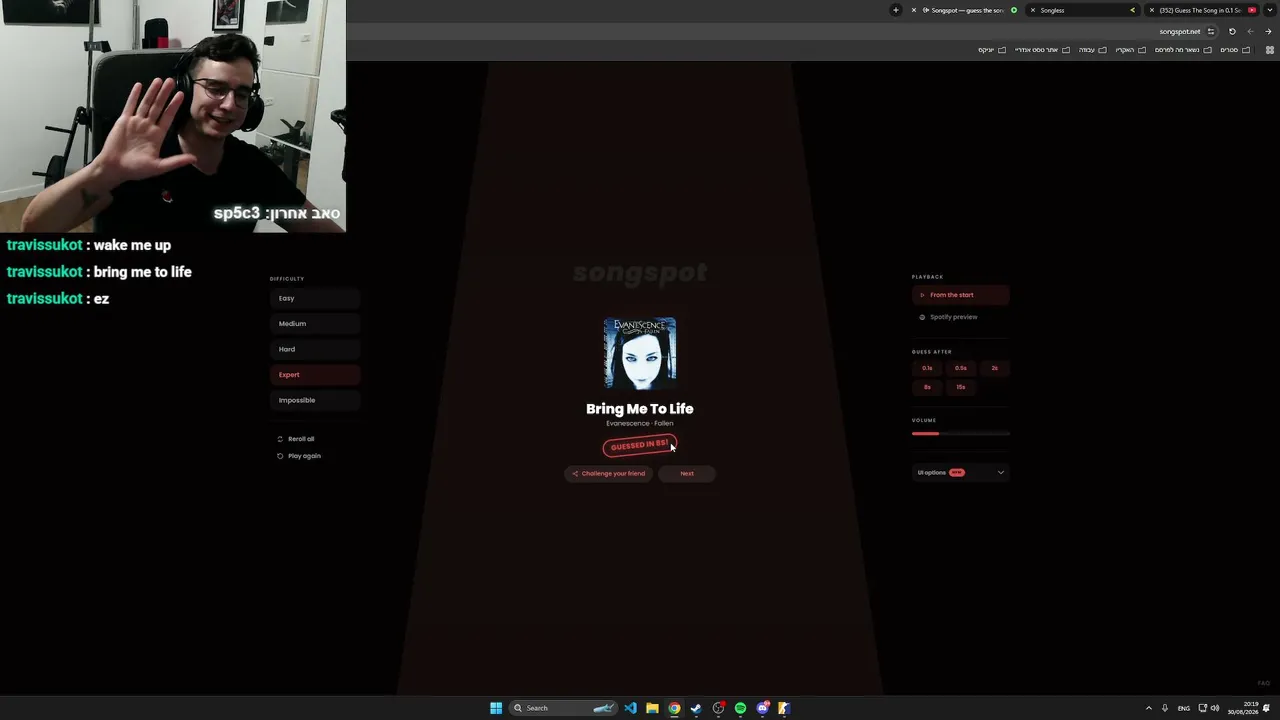Viewport: 1280px width, 720px height.
Task: Open the volume icon in system tray
Action: click(1215, 708)
